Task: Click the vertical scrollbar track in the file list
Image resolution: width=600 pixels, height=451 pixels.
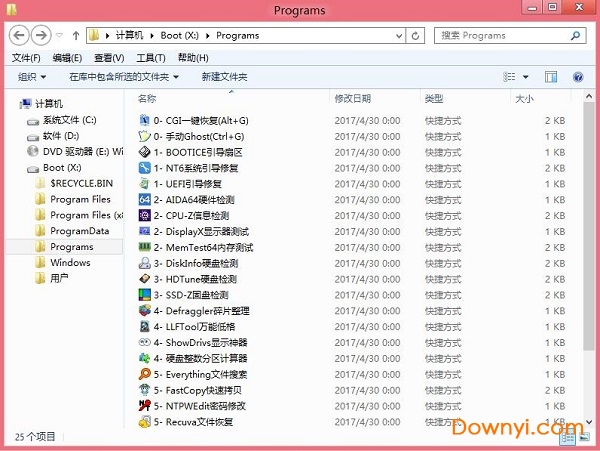Action: (589, 383)
